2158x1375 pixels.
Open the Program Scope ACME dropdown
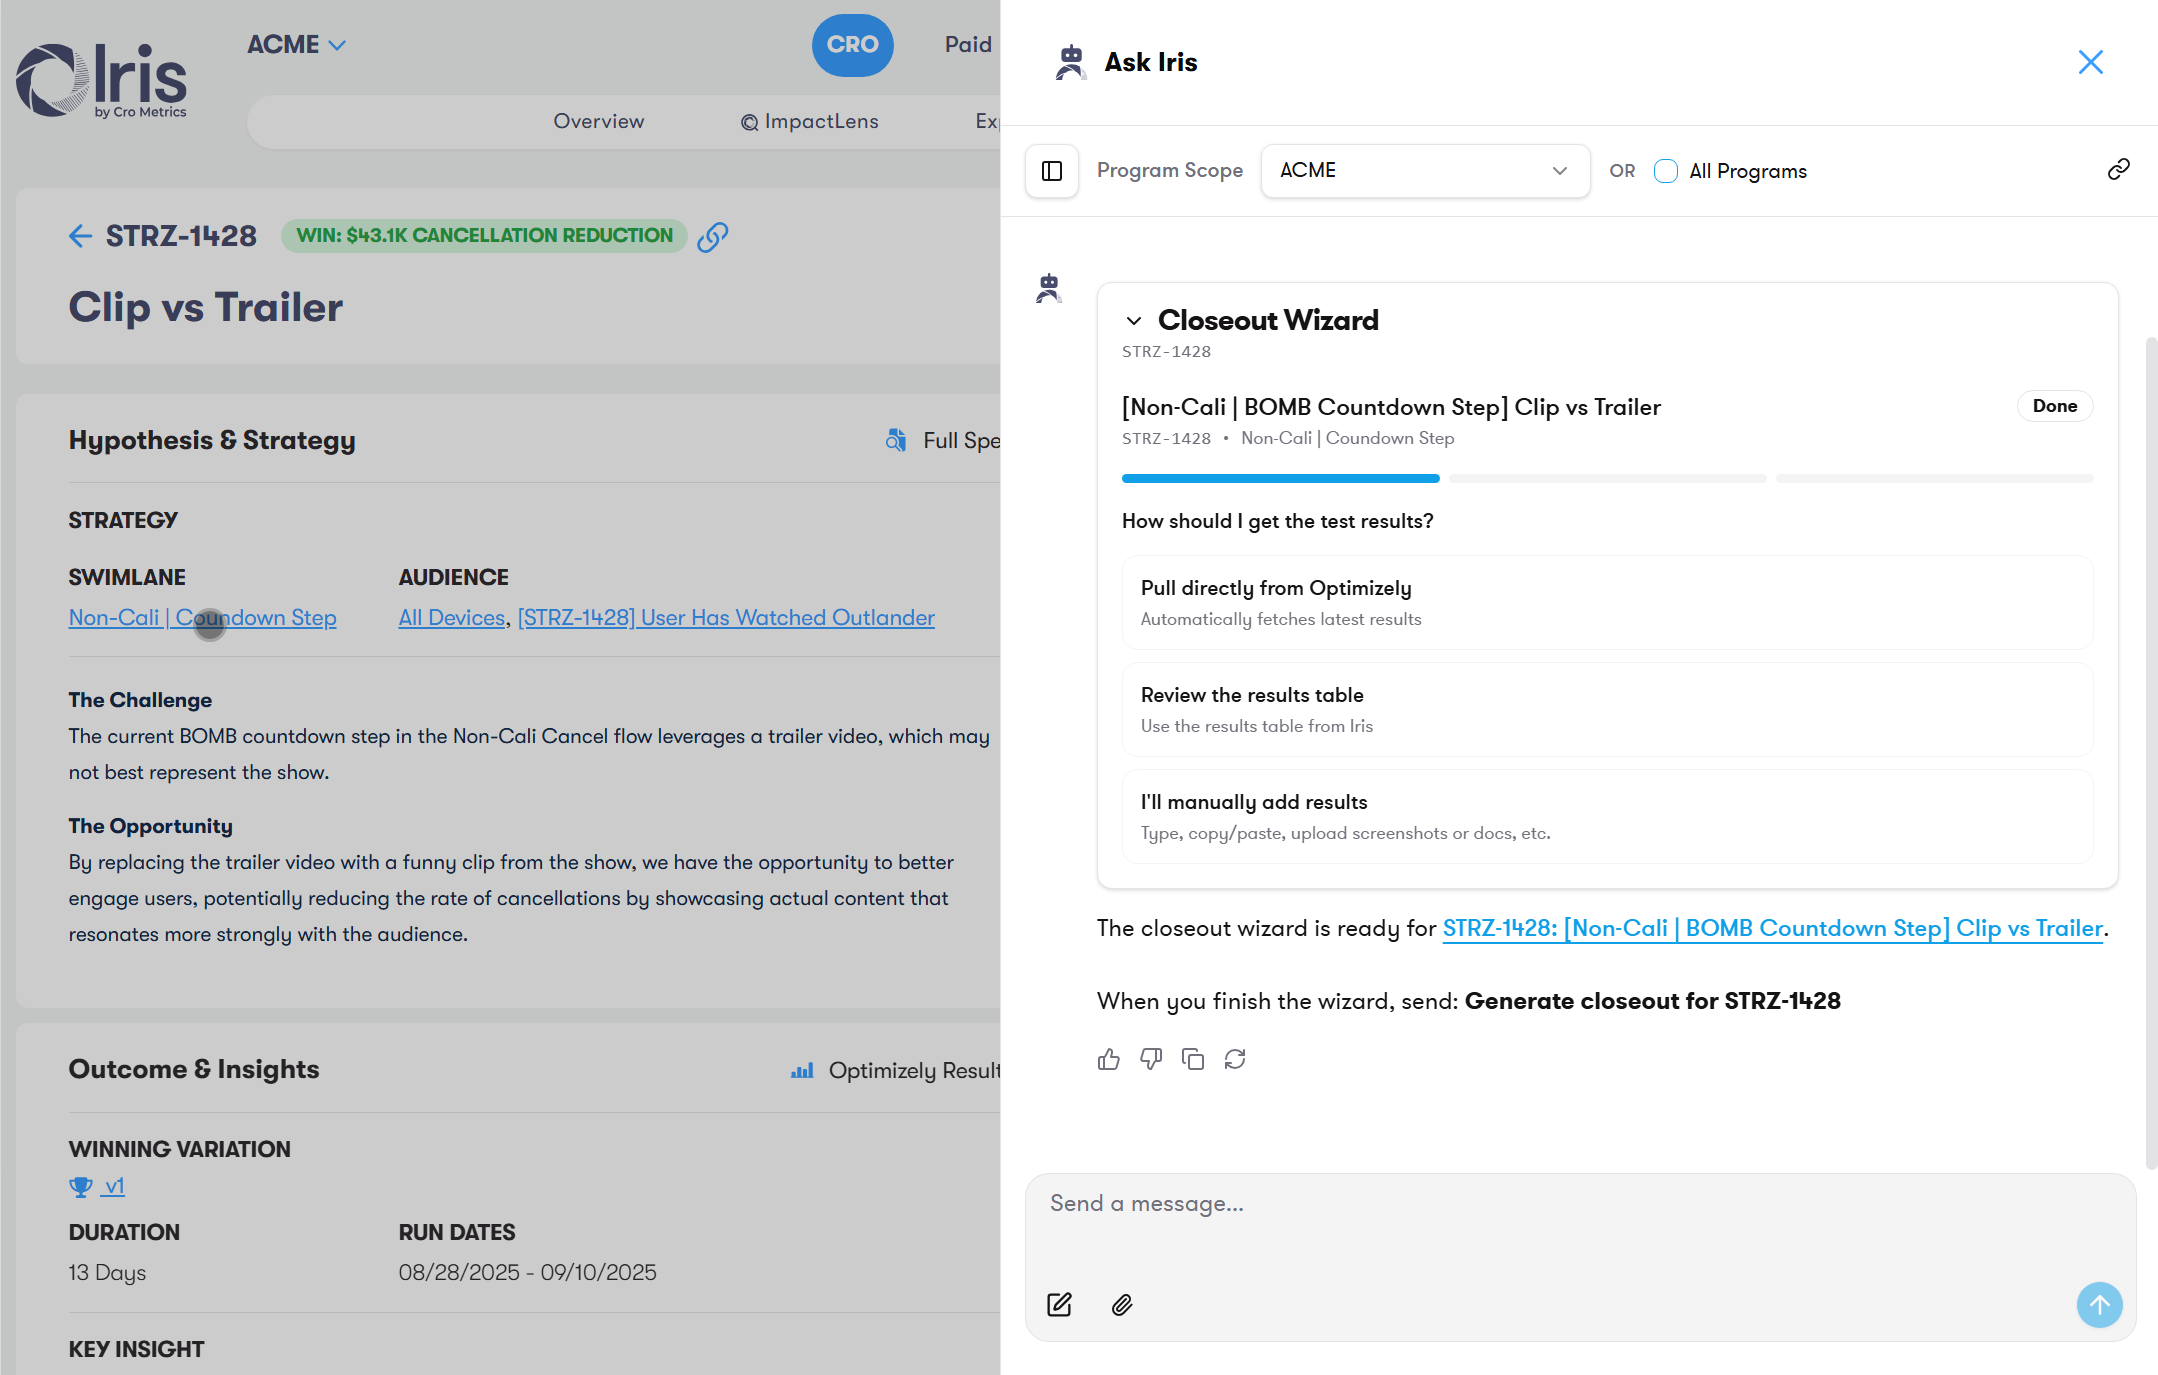click(1425, 171)
